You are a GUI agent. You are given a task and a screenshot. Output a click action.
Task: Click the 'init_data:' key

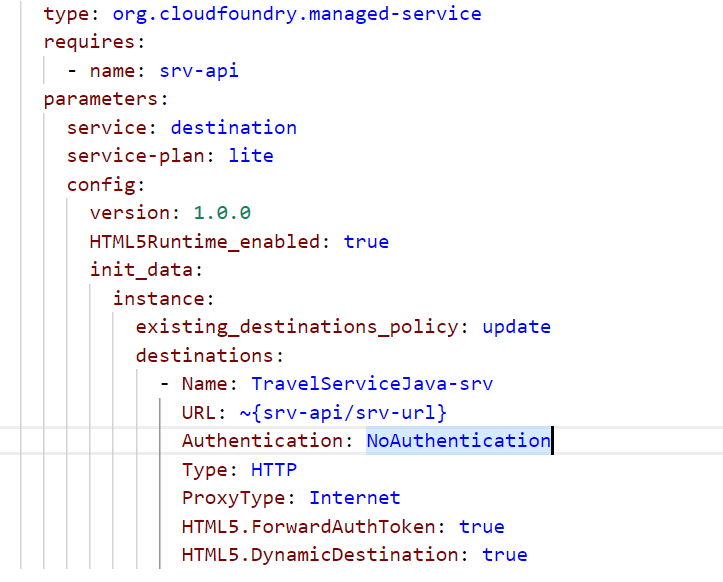point(146,270)
